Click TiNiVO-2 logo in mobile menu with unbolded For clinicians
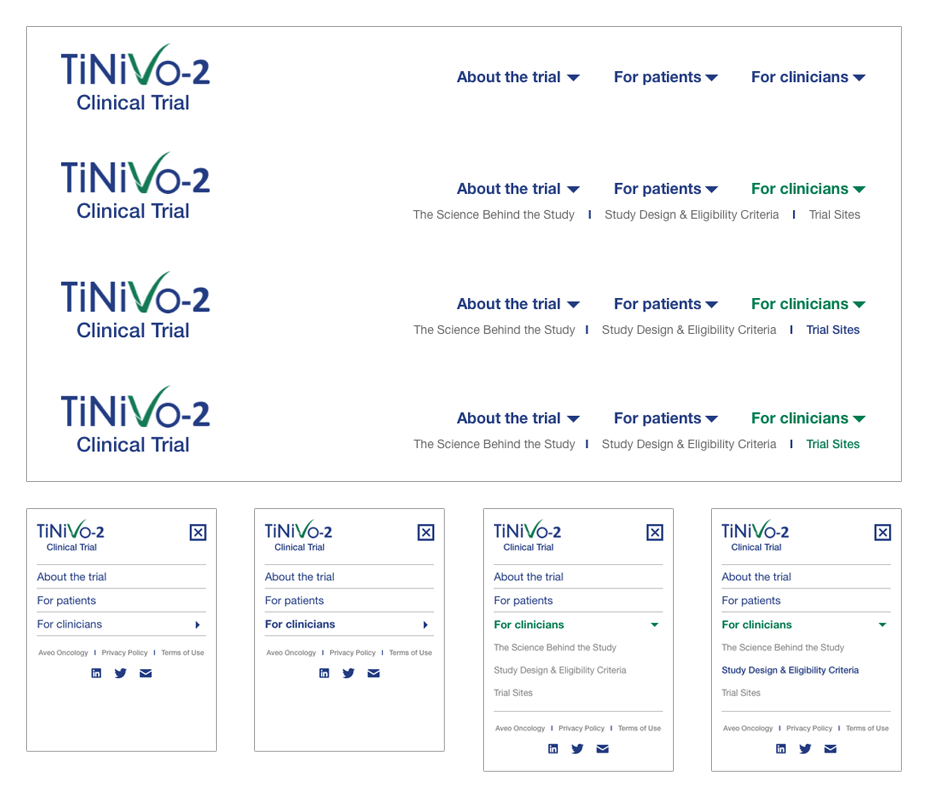 70,536
